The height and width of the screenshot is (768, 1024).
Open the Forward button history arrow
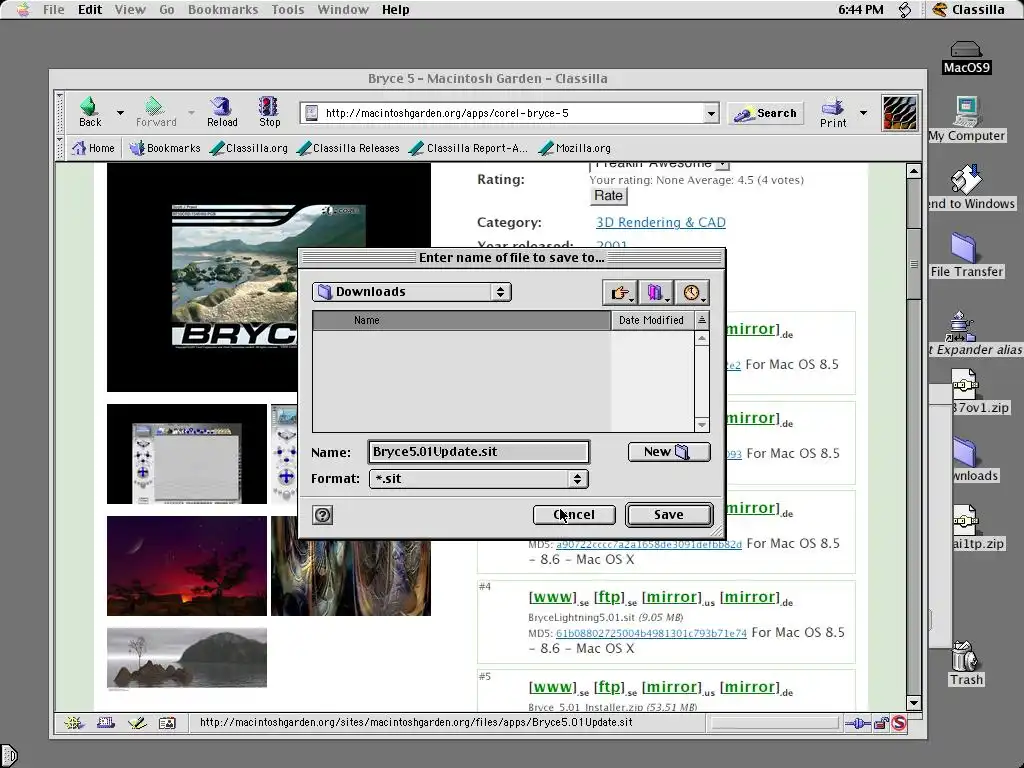[191, 112]
